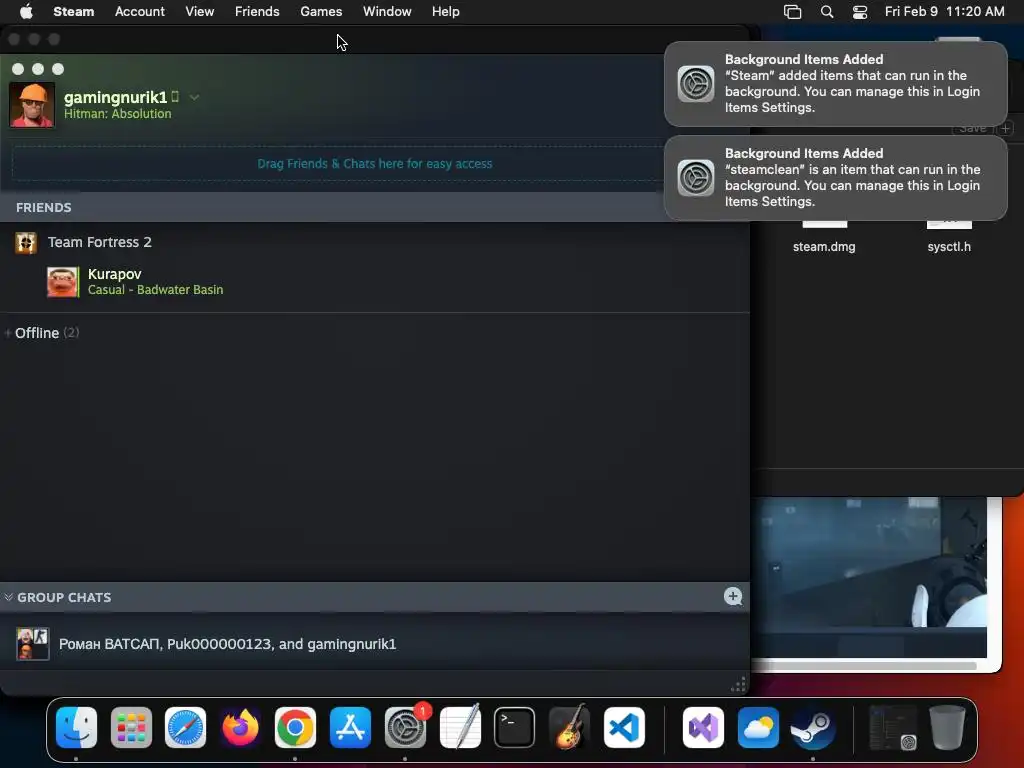The image size is (1024, 768).
Task: Open the steamclean Background Items notification
Action: 835,178
